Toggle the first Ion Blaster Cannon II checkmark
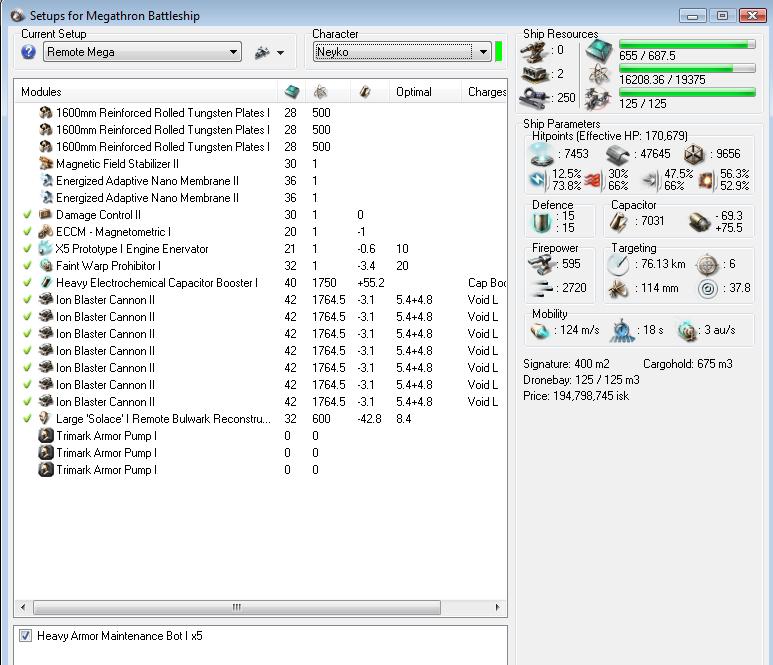The height and width of the screenshot is (665, 773). coord(28,300)
